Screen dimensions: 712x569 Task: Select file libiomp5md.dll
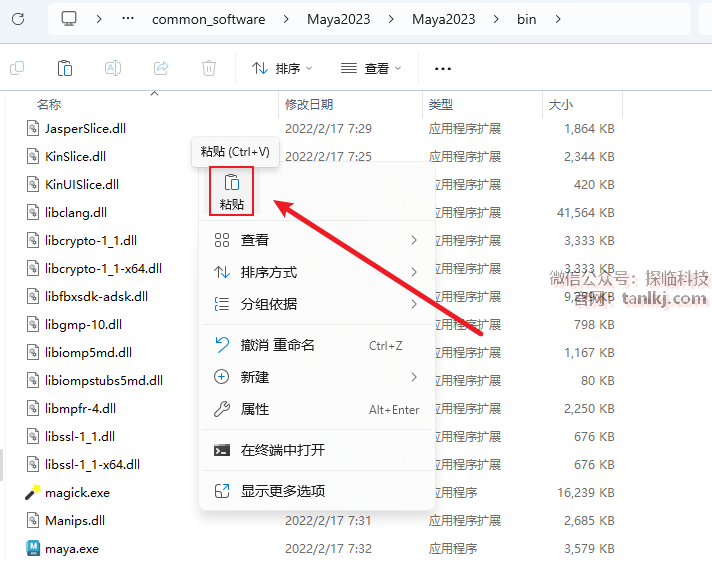89,353
